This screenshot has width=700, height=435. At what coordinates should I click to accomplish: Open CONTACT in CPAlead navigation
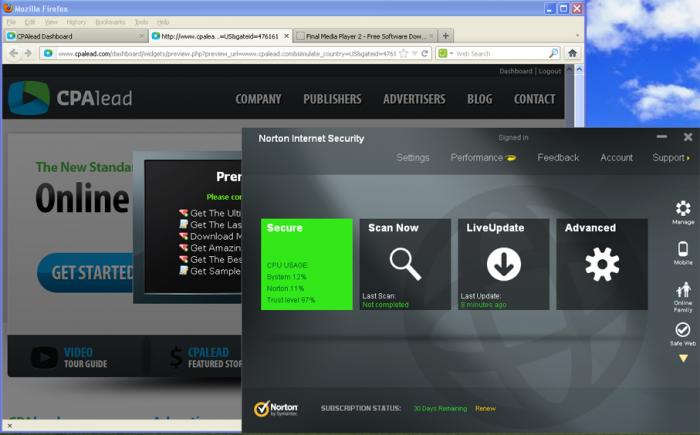tap(534, 99)
